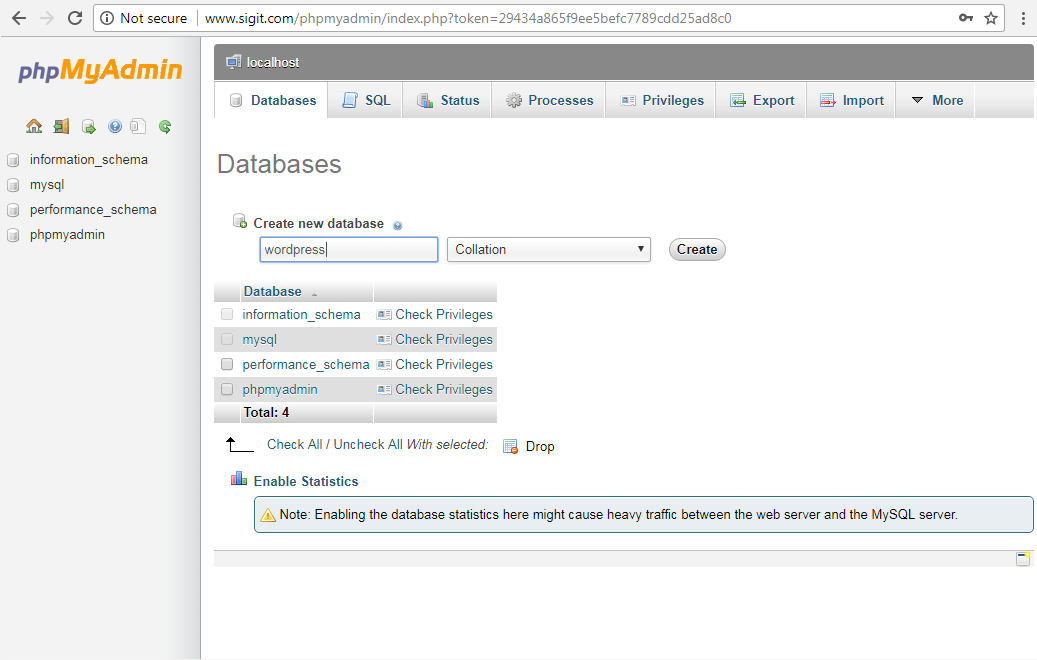
Task: Click information_schema database icon in sidebar
Action: coord(13,160)
